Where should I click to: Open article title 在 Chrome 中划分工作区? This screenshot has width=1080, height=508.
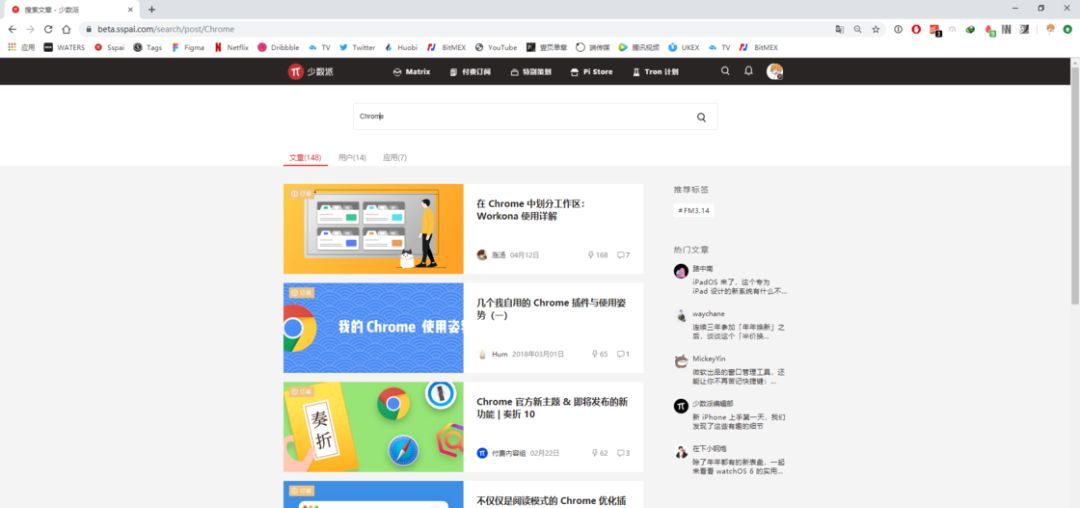[530, 210]
